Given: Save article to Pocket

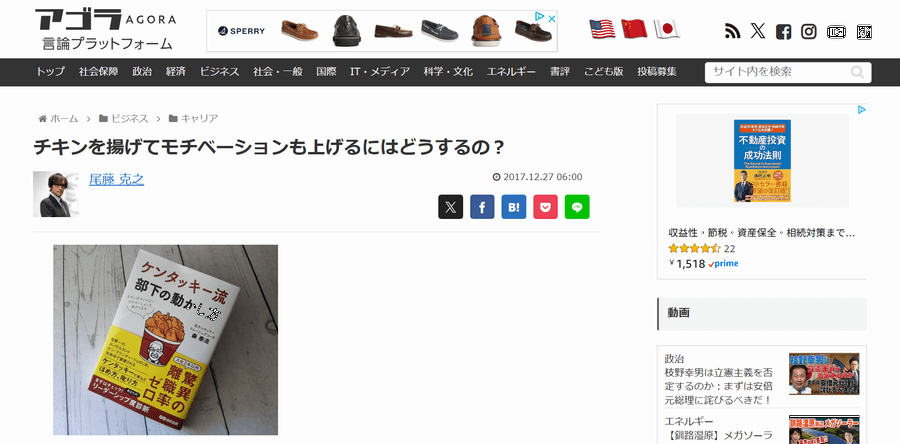Looking at the screenshot, I should point(545,207).
